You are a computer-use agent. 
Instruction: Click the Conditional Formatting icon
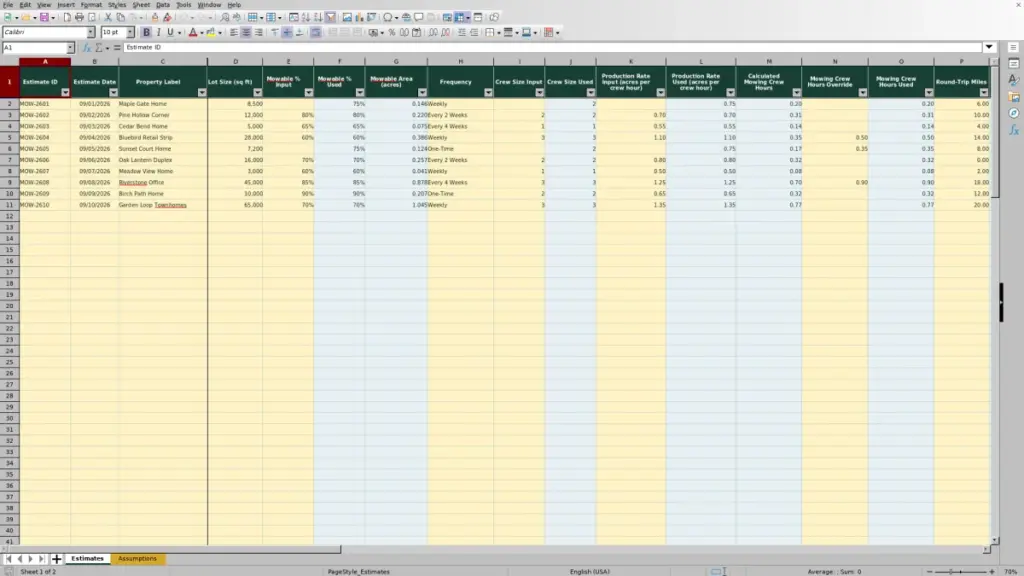click(549, 32)
